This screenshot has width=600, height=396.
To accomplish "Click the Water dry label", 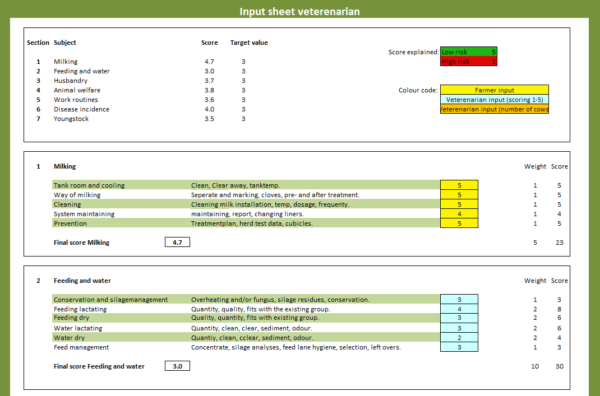I will [x=69, y=337].
